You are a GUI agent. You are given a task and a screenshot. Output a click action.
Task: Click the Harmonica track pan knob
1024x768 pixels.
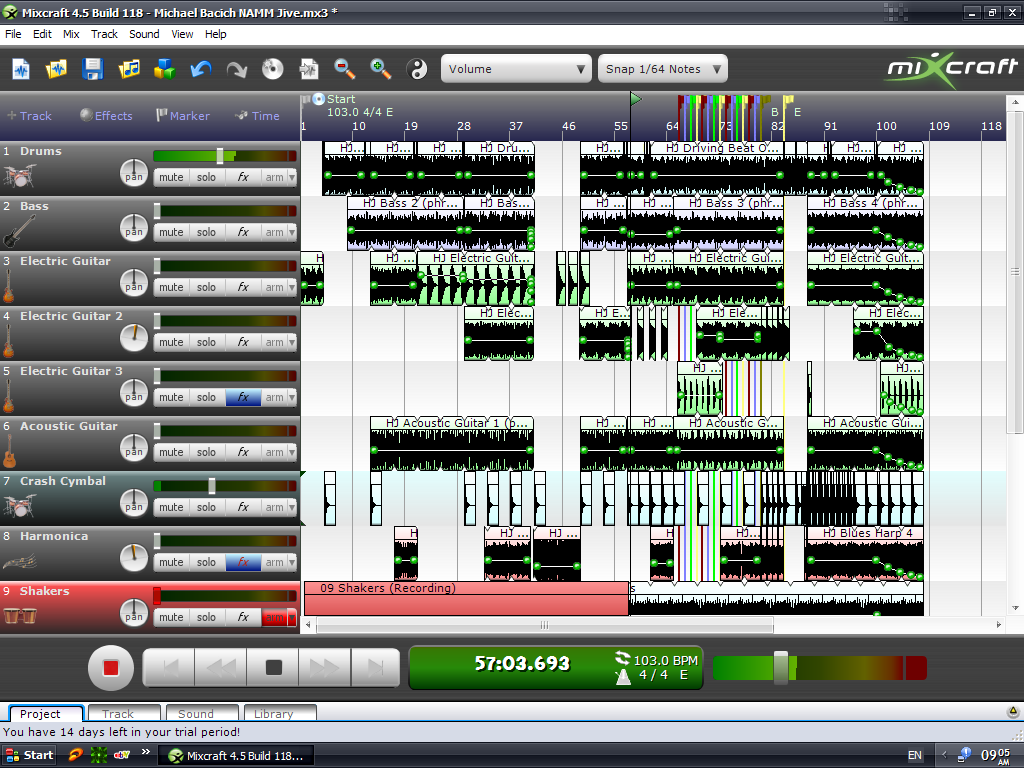coord(134,558)
